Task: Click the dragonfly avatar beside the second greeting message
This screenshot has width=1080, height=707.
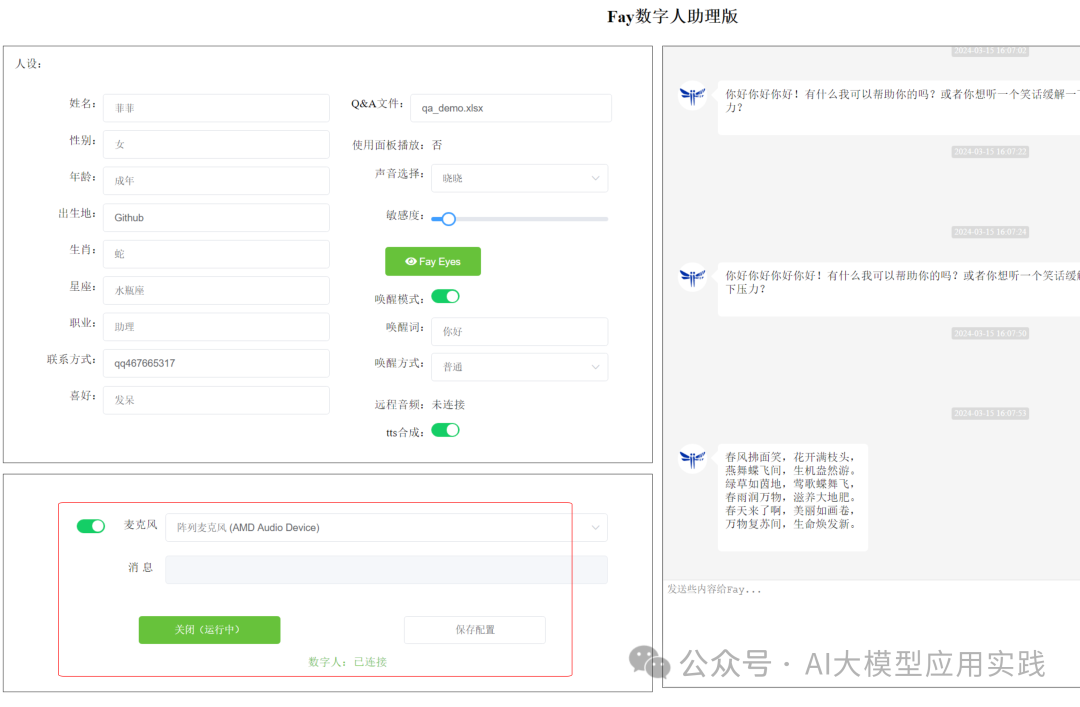Action: pos(692,277)
